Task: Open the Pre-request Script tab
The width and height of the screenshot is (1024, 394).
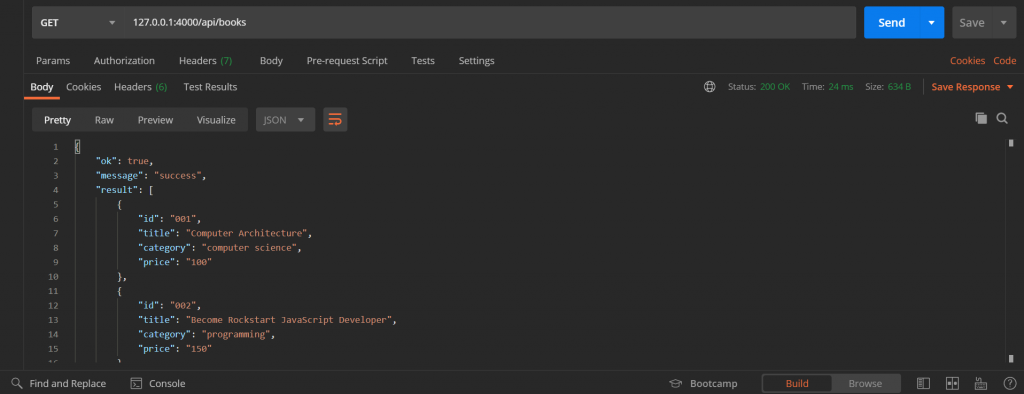Action: 347,60
